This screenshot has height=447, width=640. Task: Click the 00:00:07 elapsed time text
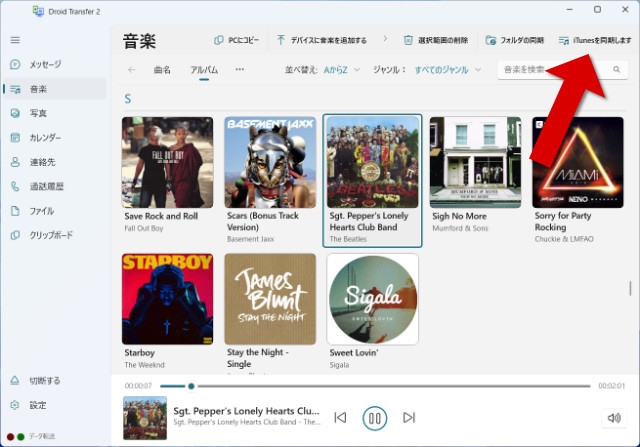tap(138, 386)
